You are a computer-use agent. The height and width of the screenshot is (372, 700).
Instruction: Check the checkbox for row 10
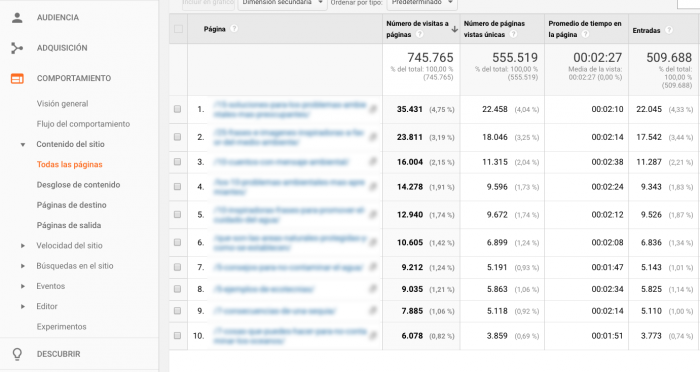[177, 335]
